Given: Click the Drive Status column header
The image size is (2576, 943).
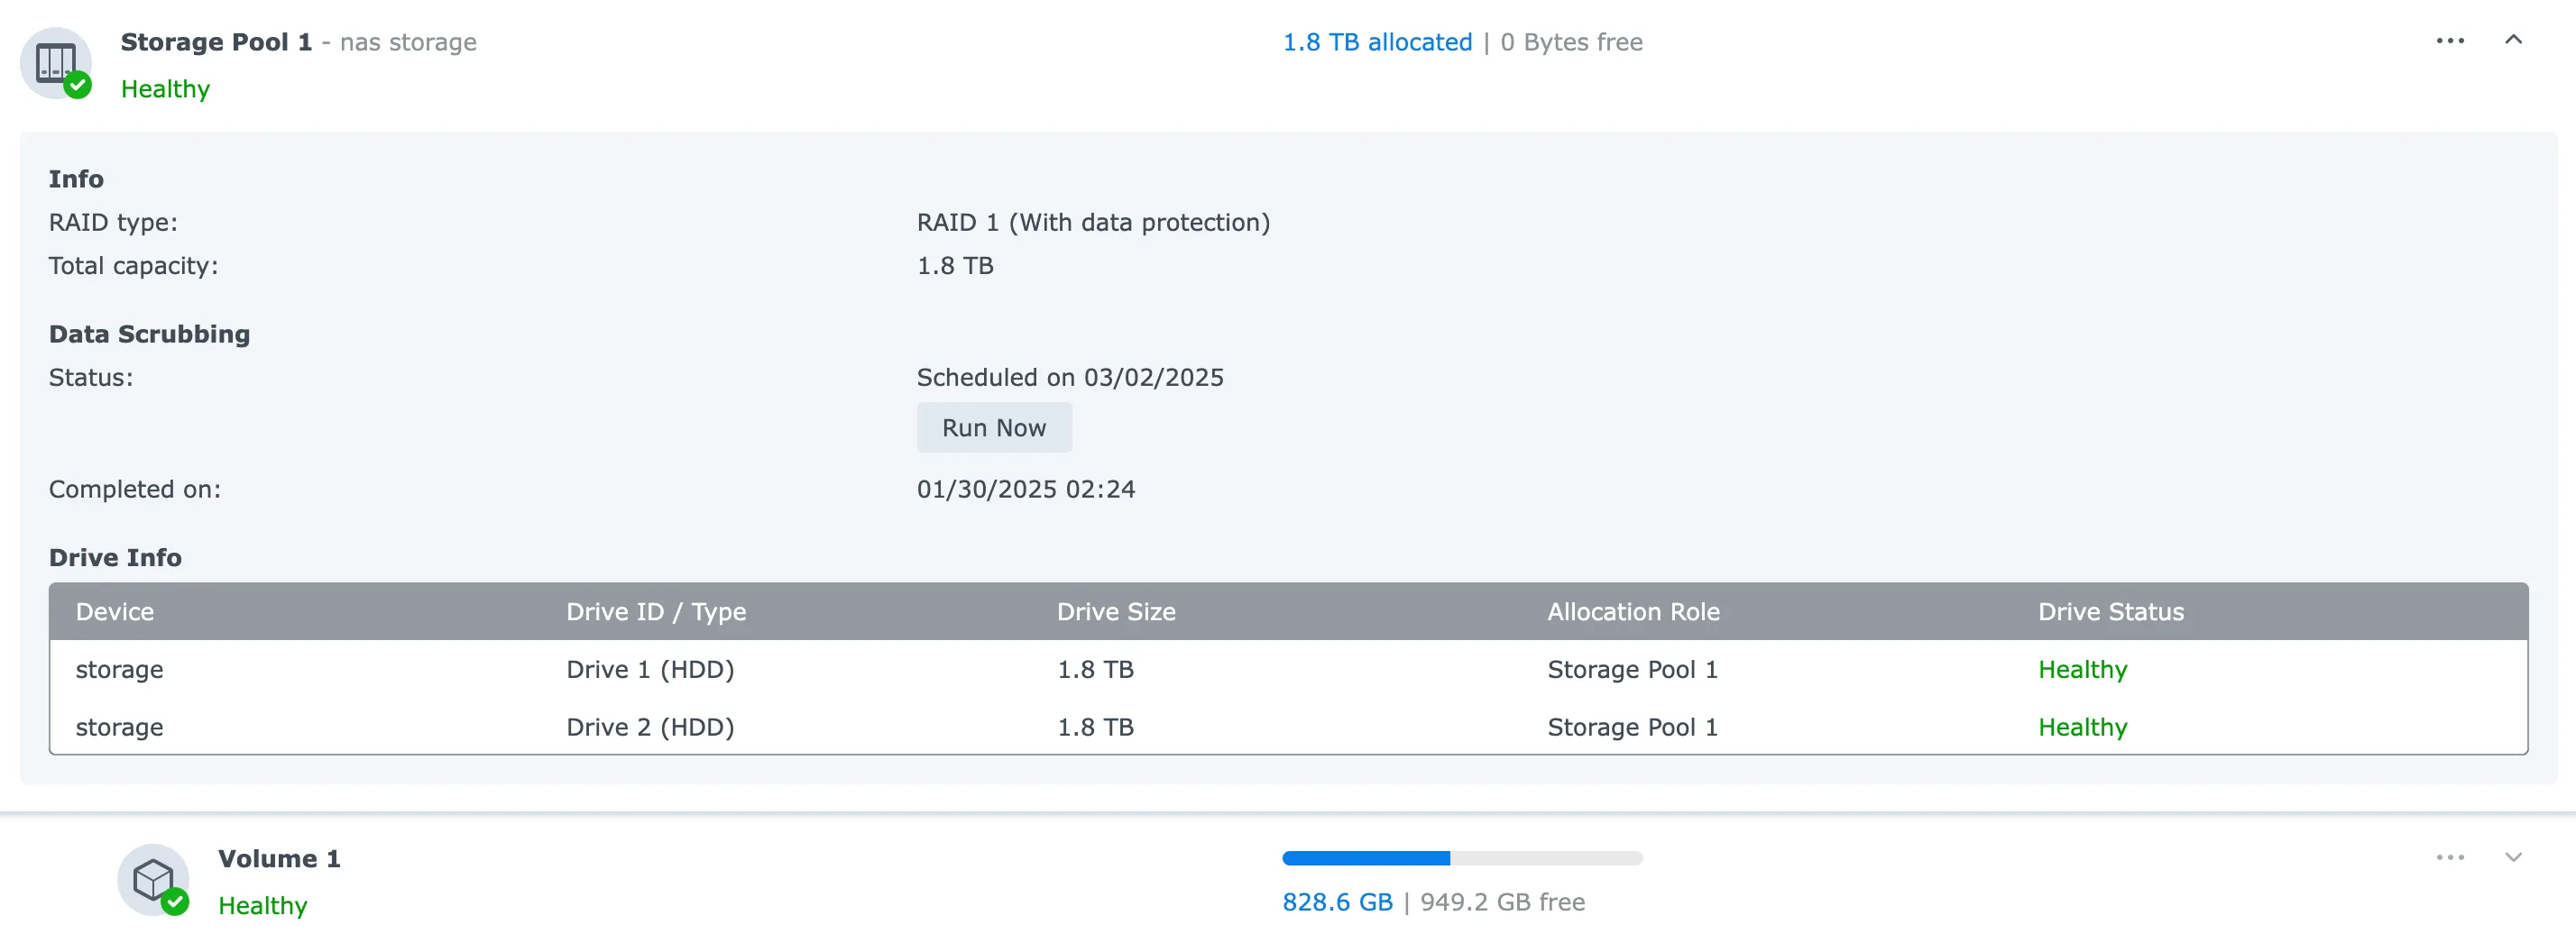Looking at the screenshot, I should (x=2111, y=611).
